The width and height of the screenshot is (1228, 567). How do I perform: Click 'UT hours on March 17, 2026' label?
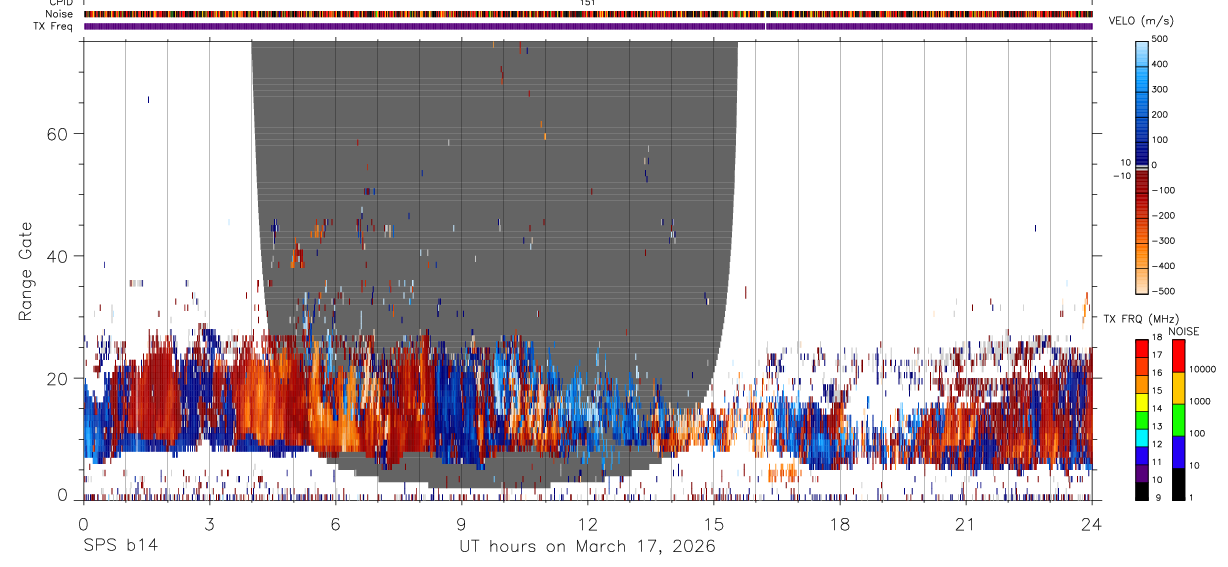click(587, 546)
